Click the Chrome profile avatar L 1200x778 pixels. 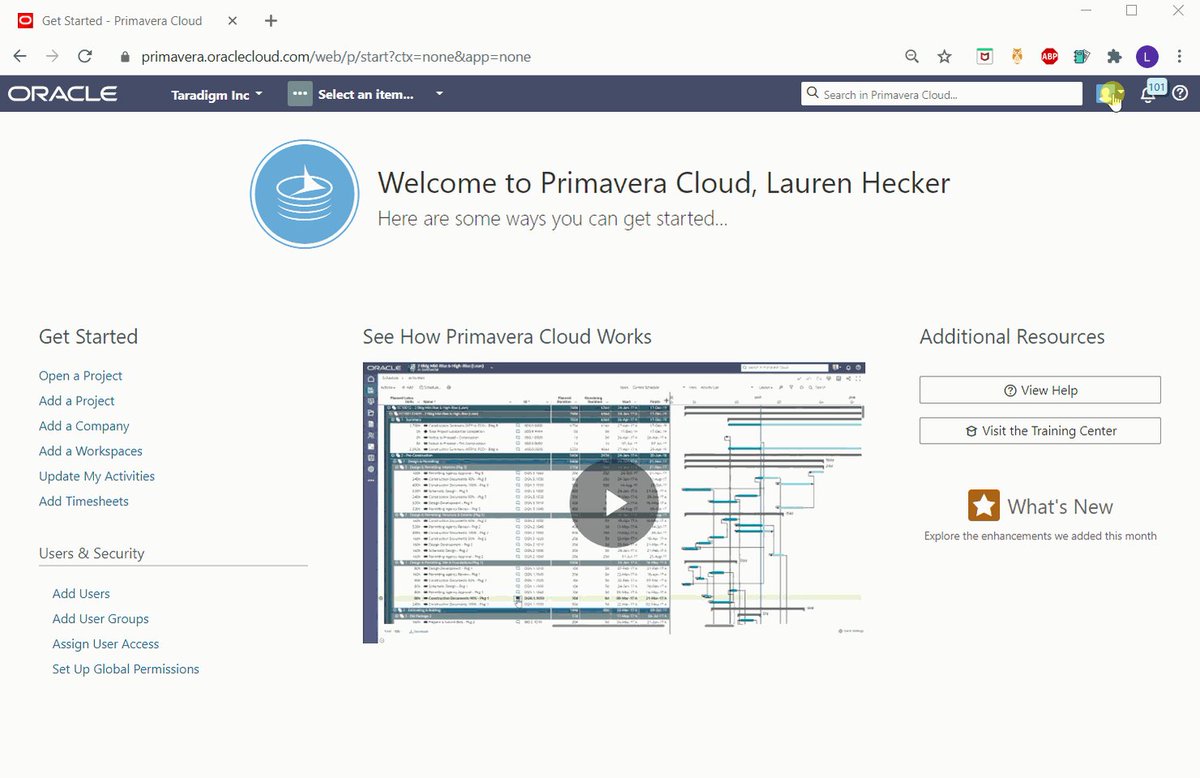pos(1148,57)
